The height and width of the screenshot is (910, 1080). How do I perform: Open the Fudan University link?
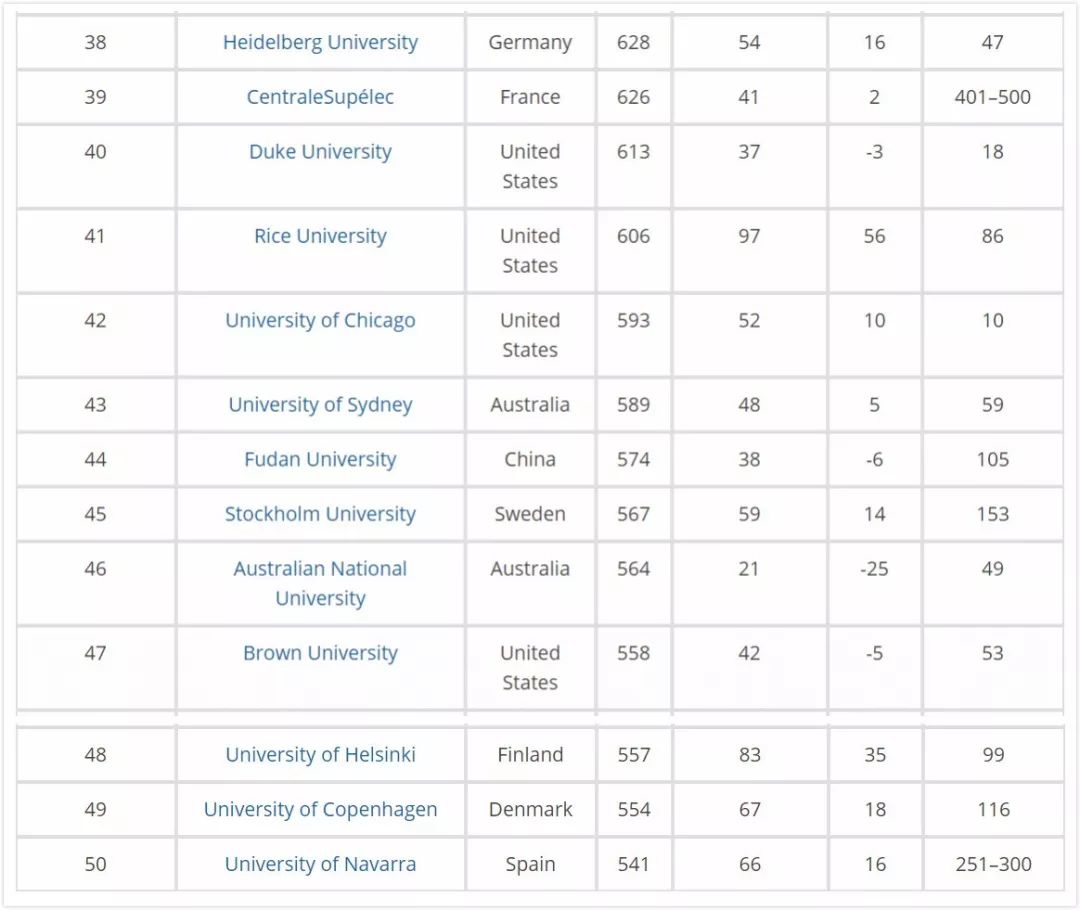tap(320, 460)
